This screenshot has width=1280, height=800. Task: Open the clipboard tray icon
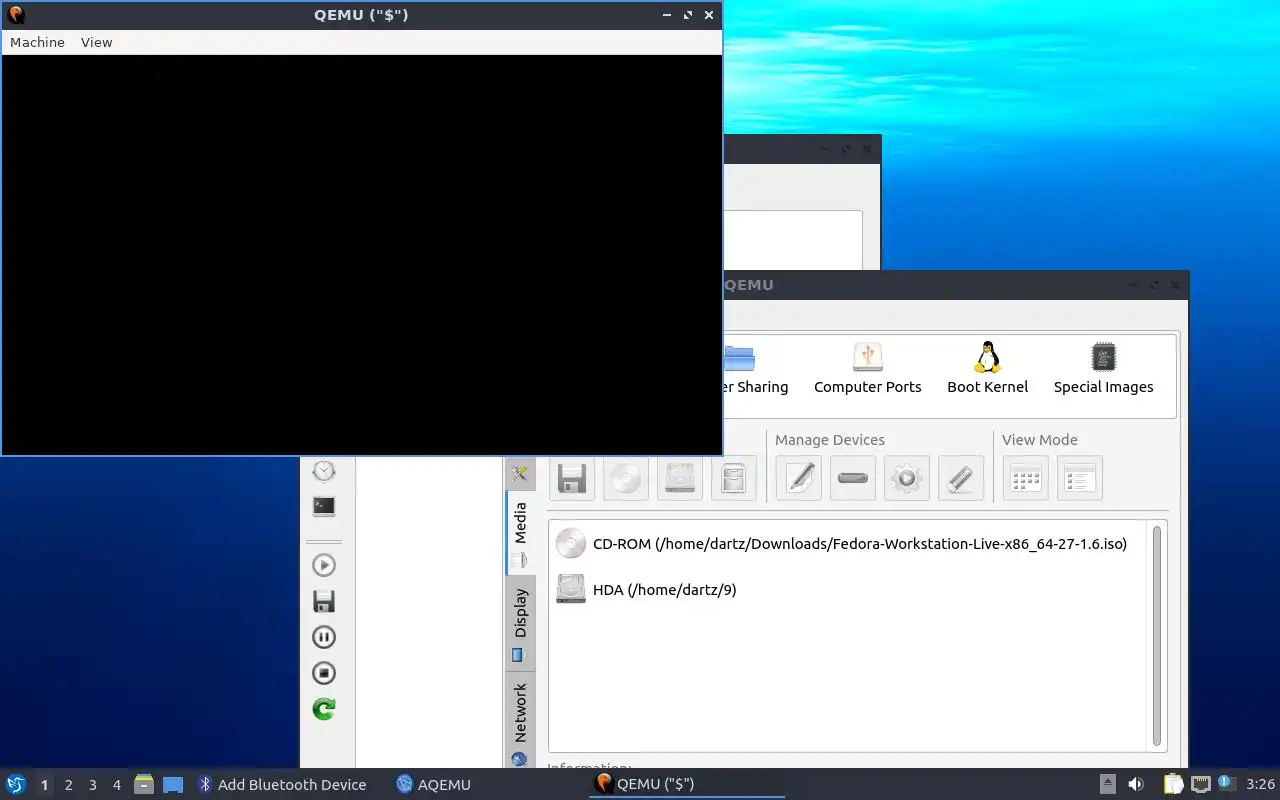[1173, 784]
